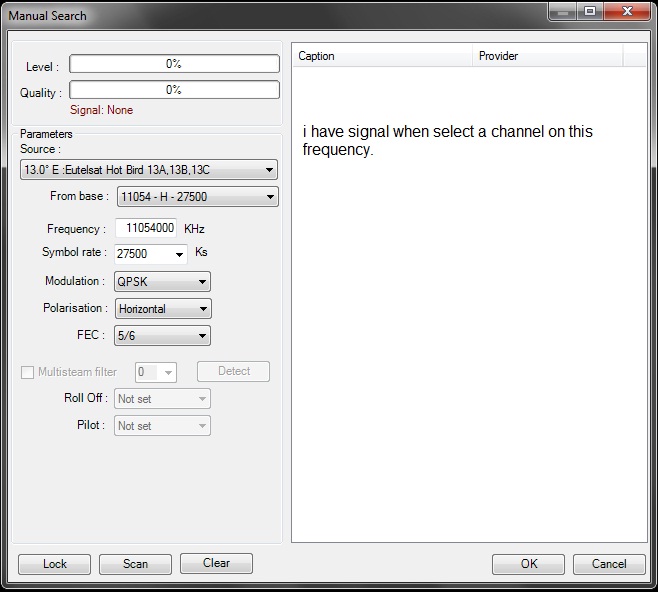Screen dimensions: 658x592
Task: Cancel the manual search dialog
Action: point(609,564)
